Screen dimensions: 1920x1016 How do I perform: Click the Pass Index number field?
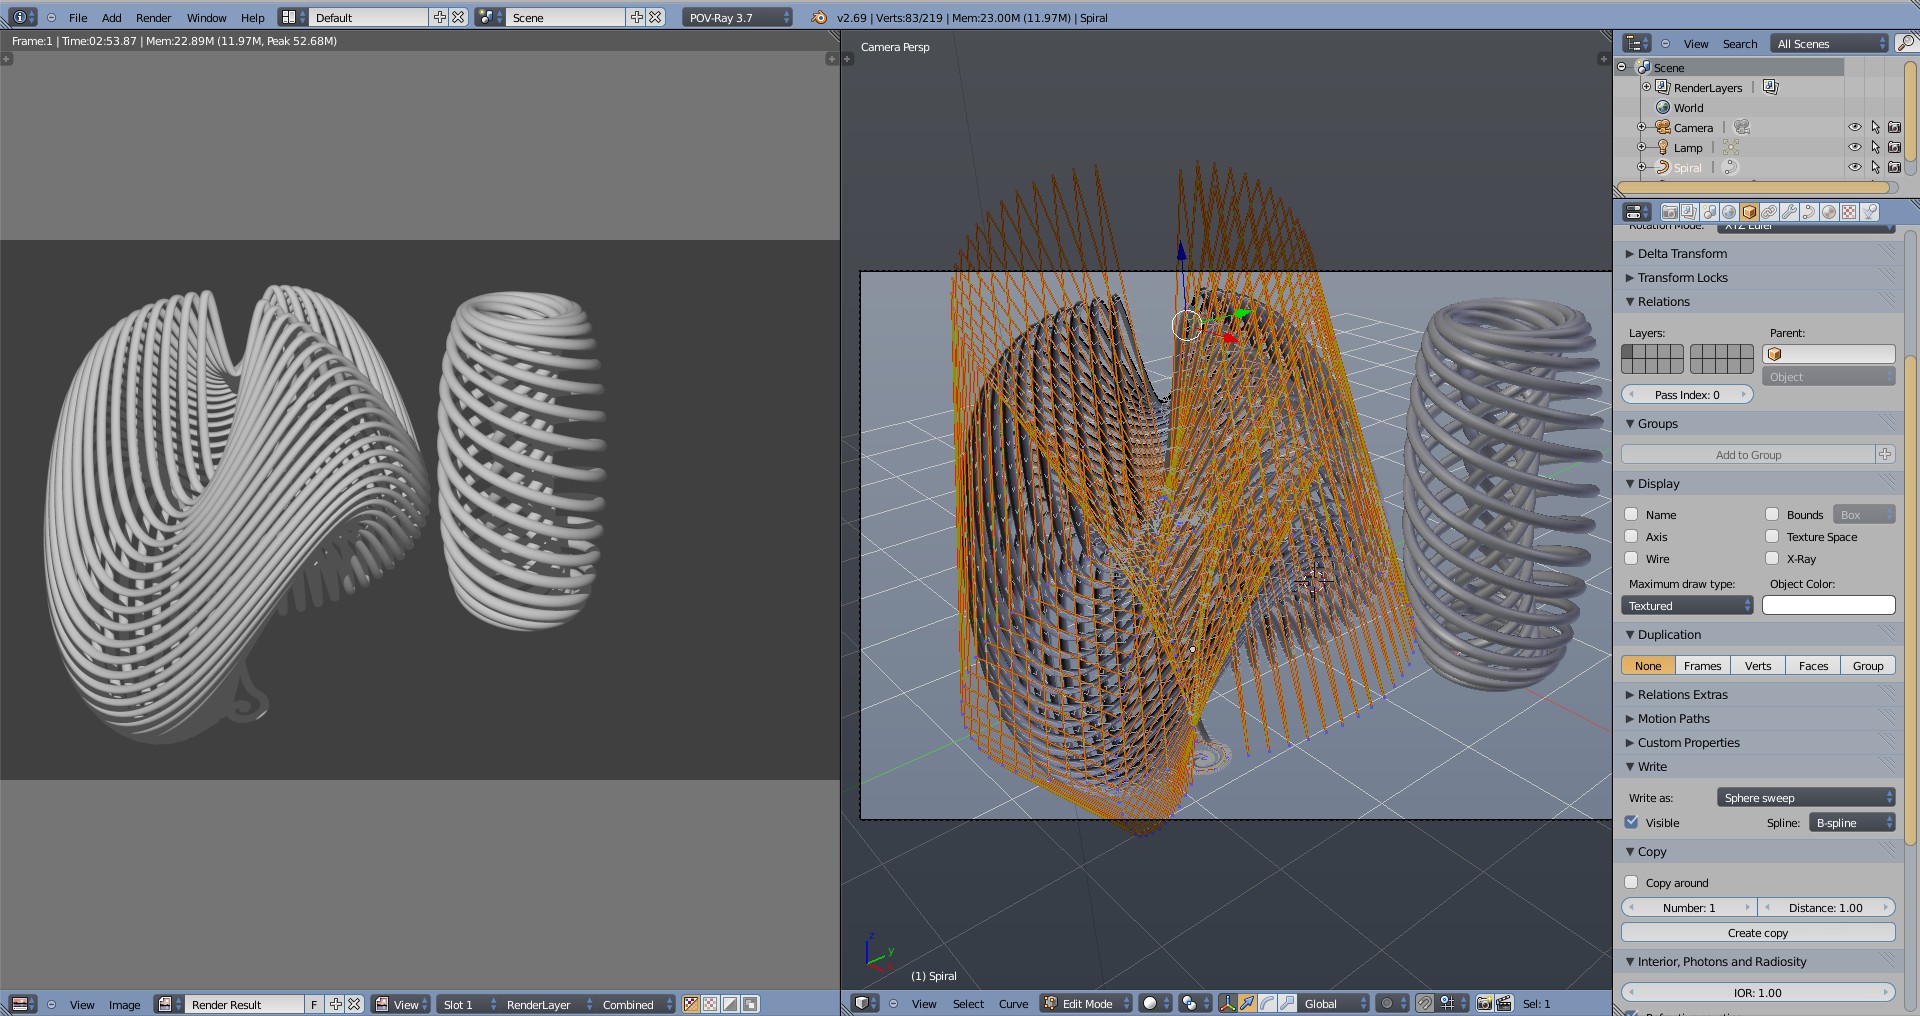point(1686,394)
